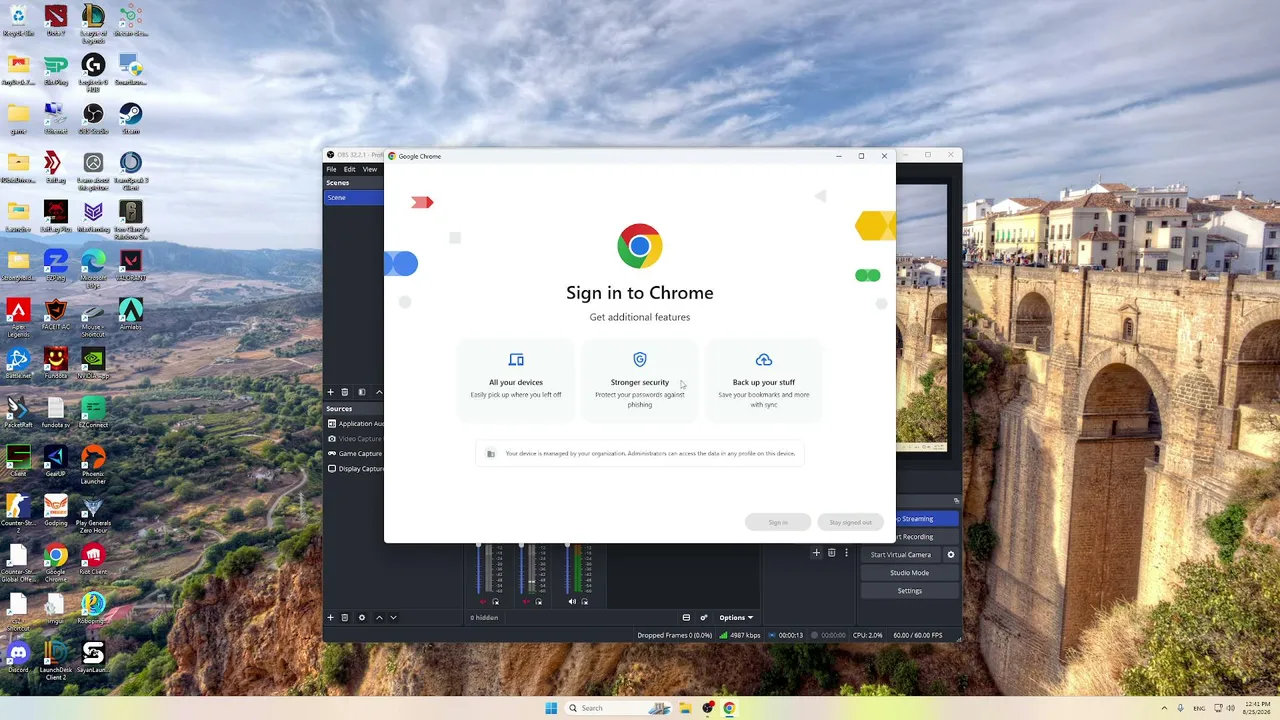Open OBS Settings button
Image resolution: width=1280 pixels, height=720 pixels.
(x=910, y=591)
